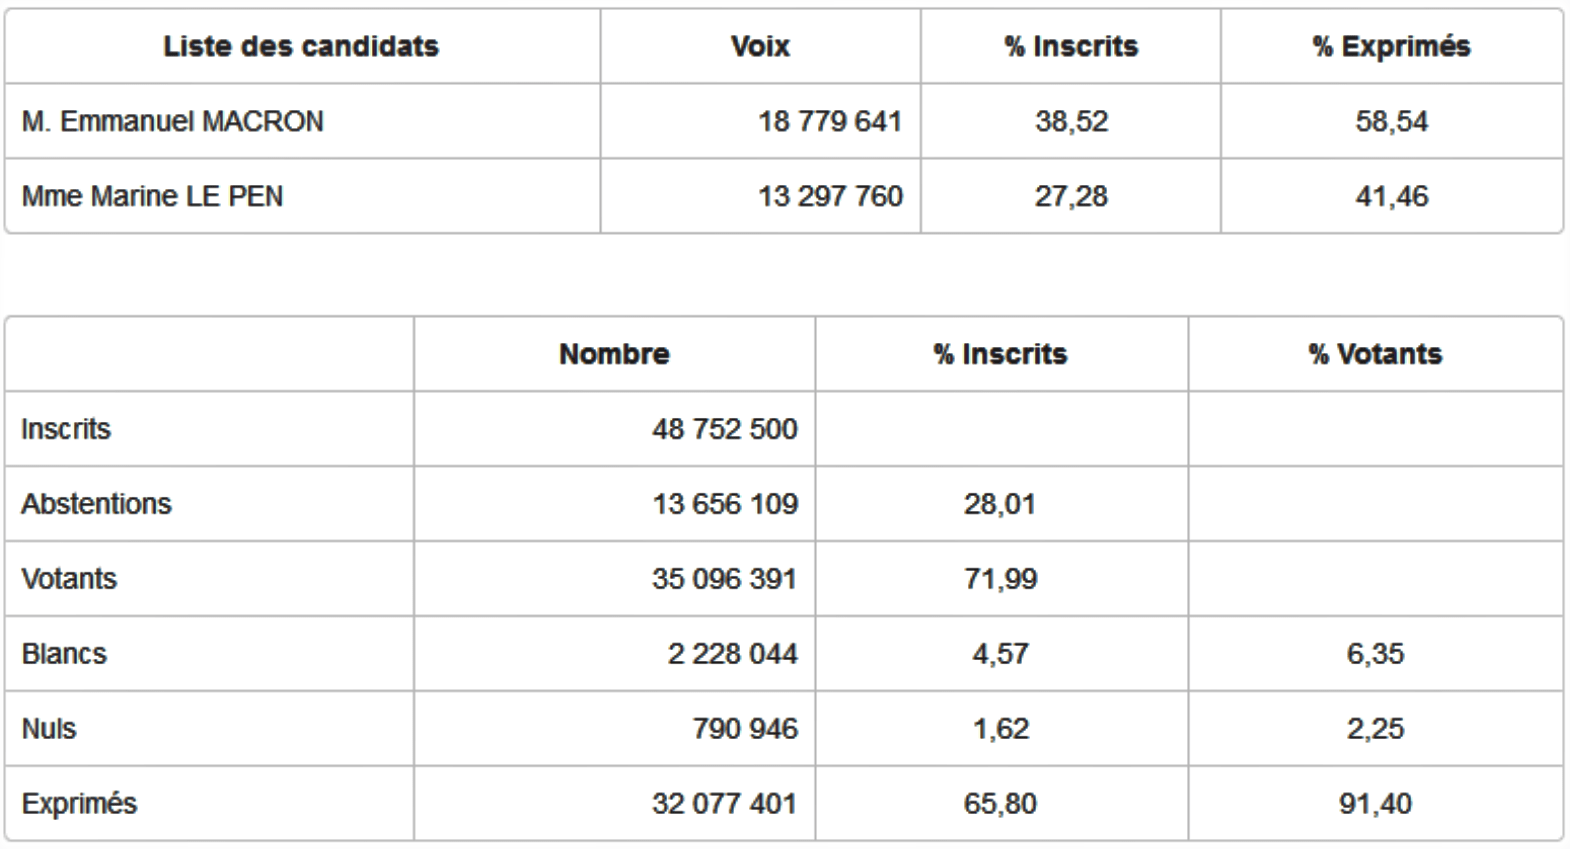Select the 'M. Emmanuel MACRON' row label
This screenshot has width=1570, height=849.
coord(173,121)
